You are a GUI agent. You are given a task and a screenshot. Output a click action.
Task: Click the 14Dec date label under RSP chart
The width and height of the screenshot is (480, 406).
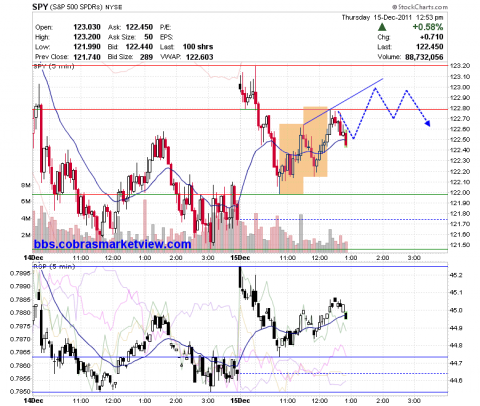pyautogui.click(x=33, y=401)
